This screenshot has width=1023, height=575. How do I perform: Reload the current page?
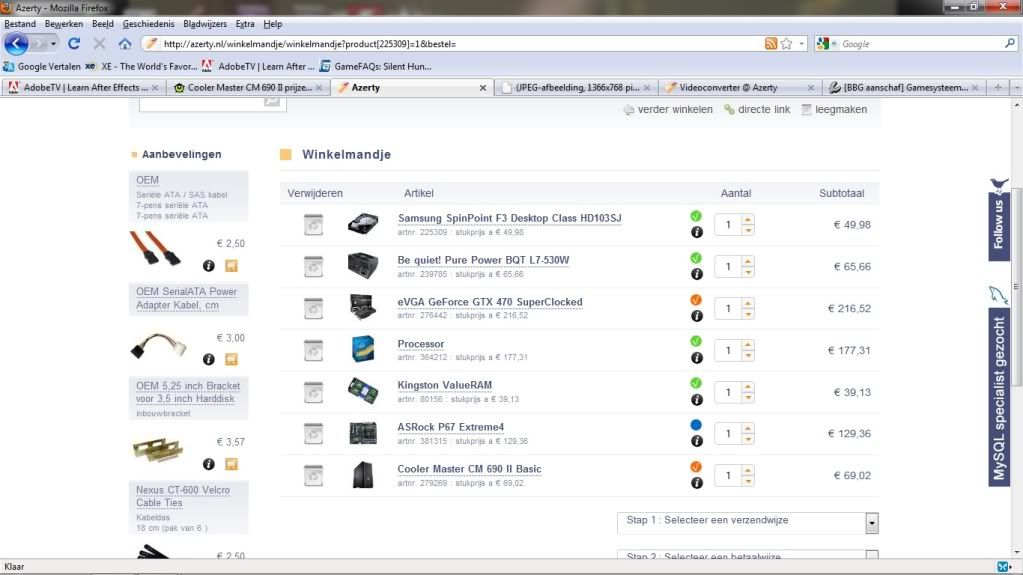tap(74, 44)
